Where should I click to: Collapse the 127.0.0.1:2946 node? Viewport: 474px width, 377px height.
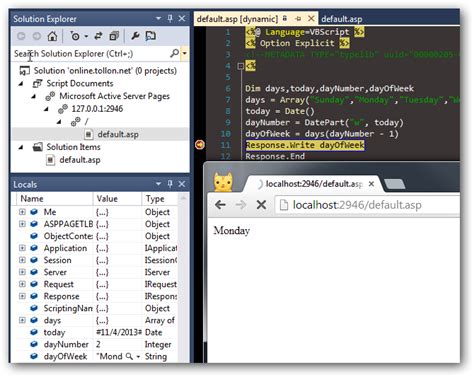[x=47, y=109]
